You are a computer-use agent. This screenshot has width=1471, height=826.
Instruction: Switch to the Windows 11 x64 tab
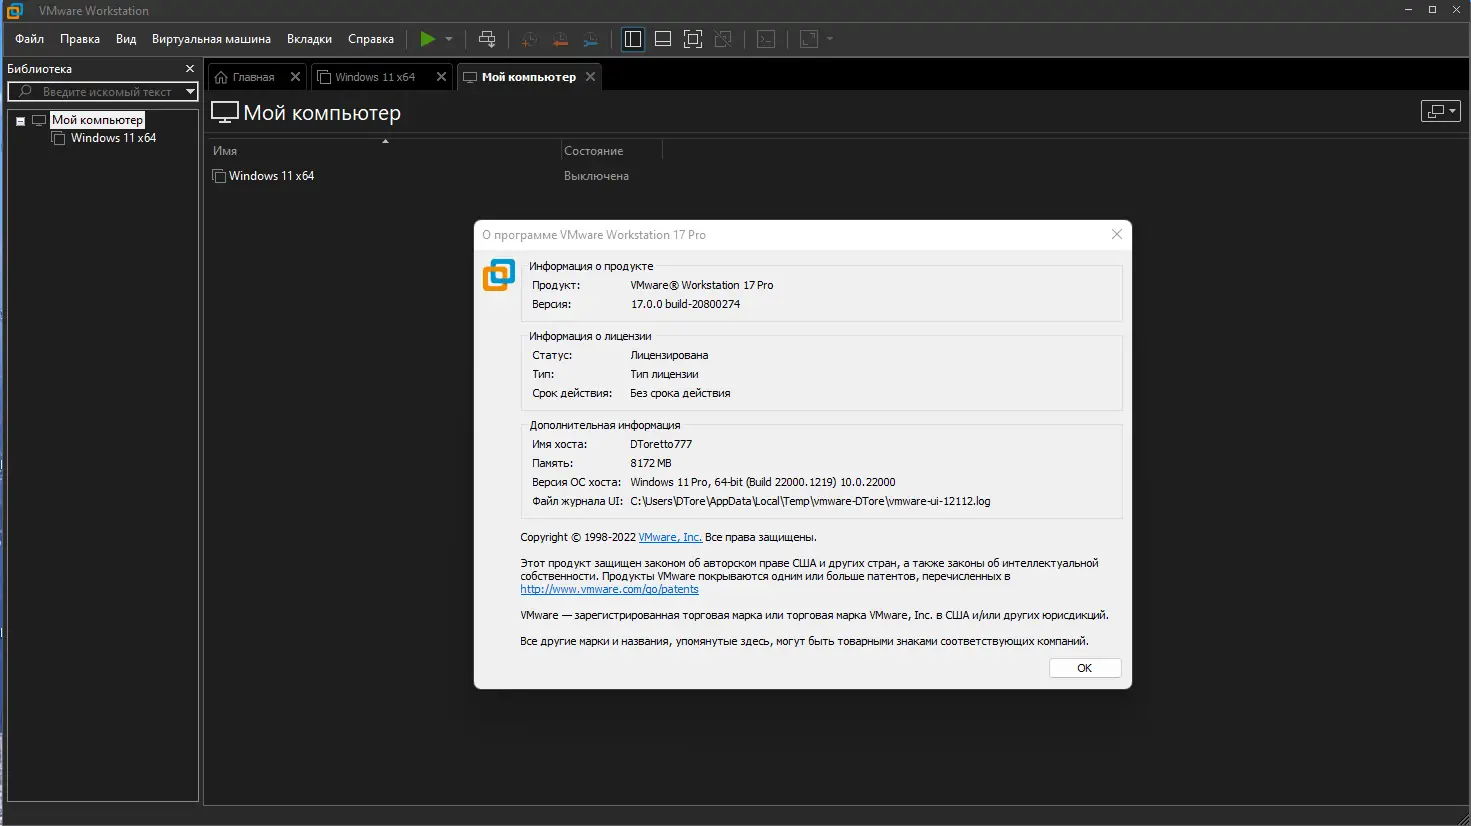375,77
